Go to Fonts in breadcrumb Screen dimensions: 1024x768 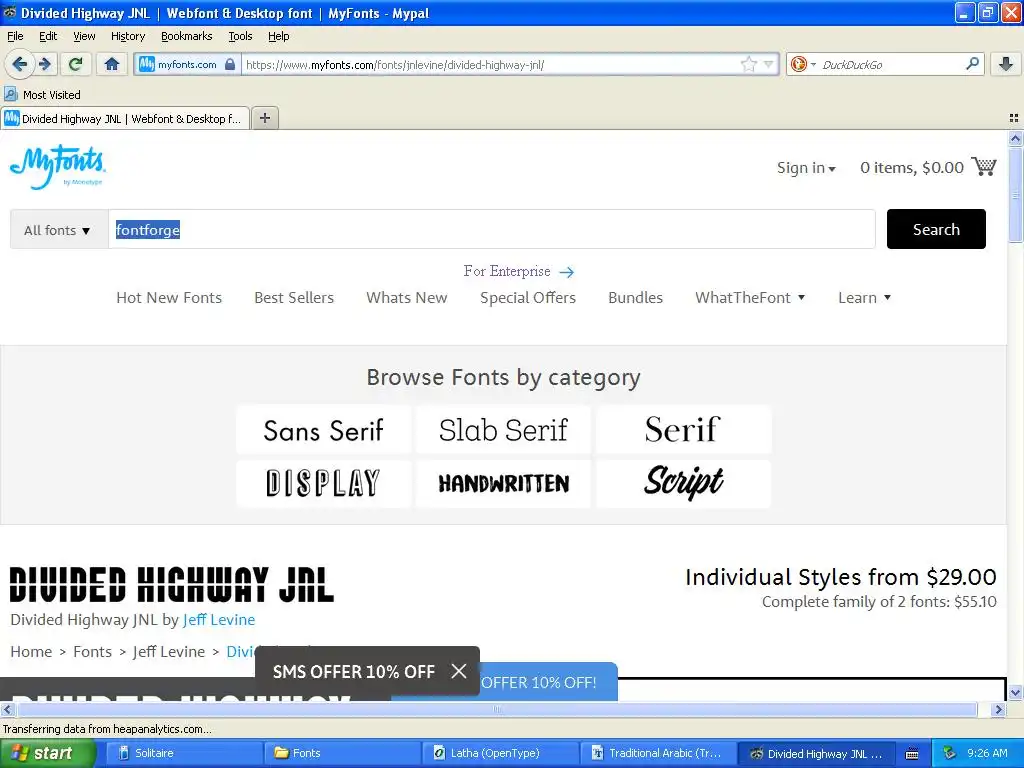[92, 652]
